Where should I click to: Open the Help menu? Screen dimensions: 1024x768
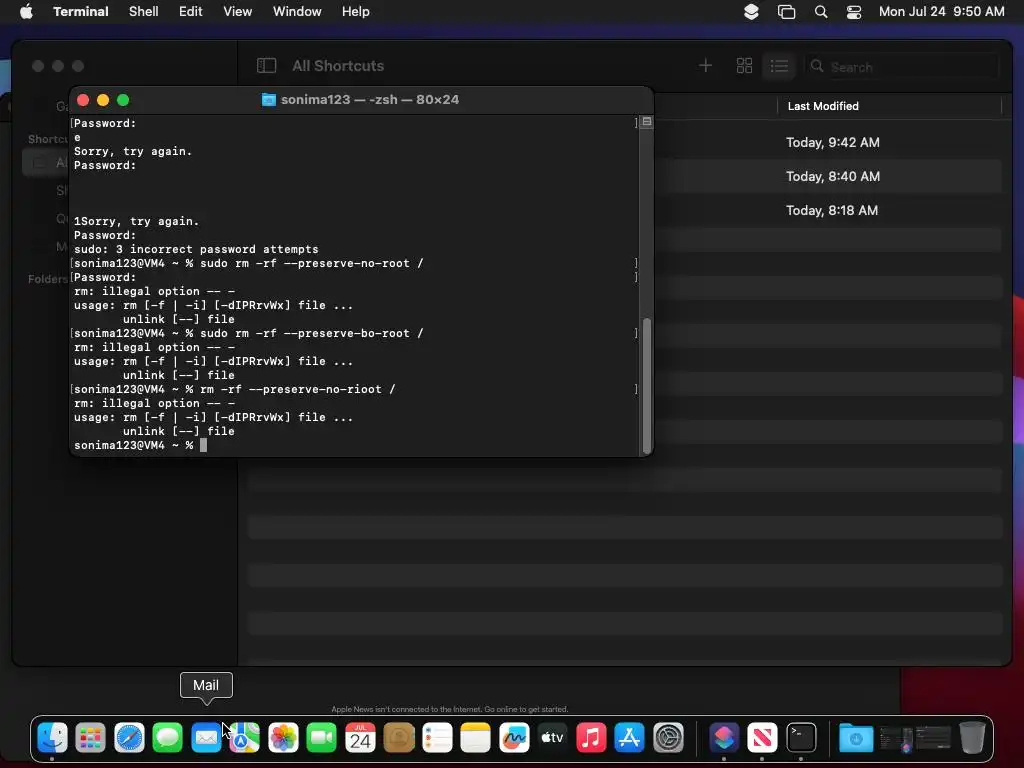[356, 12]
